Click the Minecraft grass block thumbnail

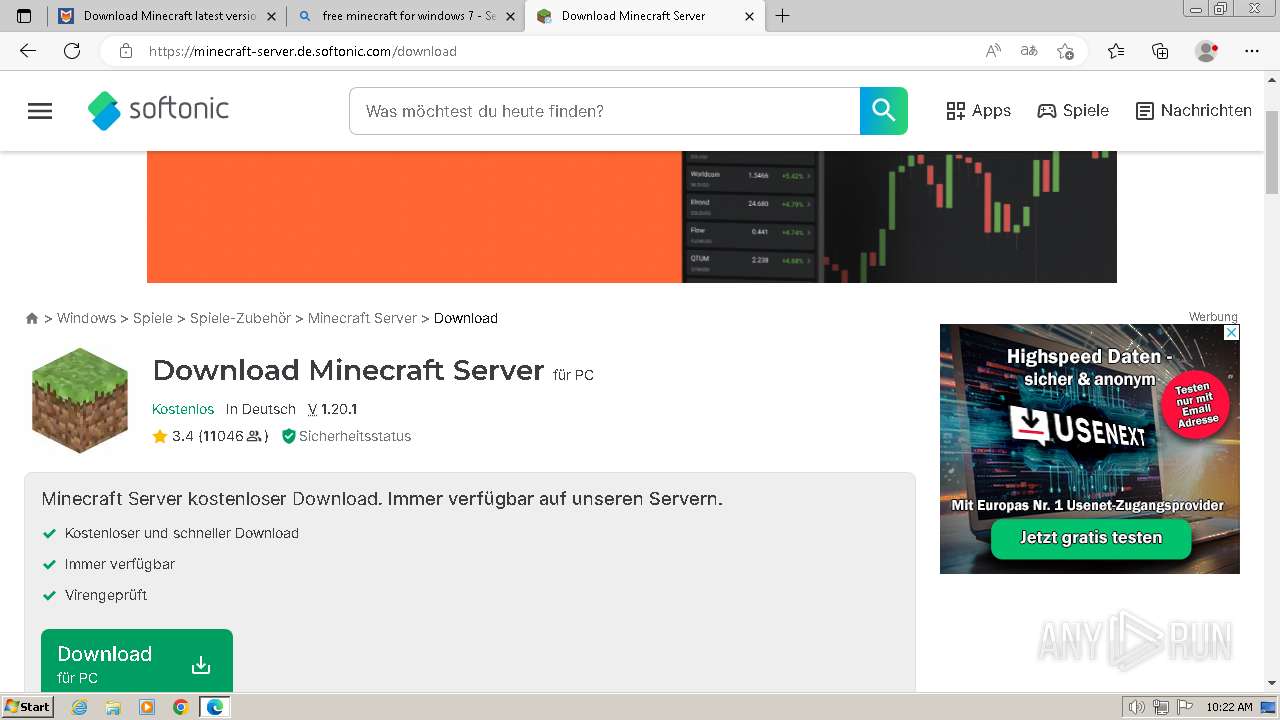coord(80,400)
